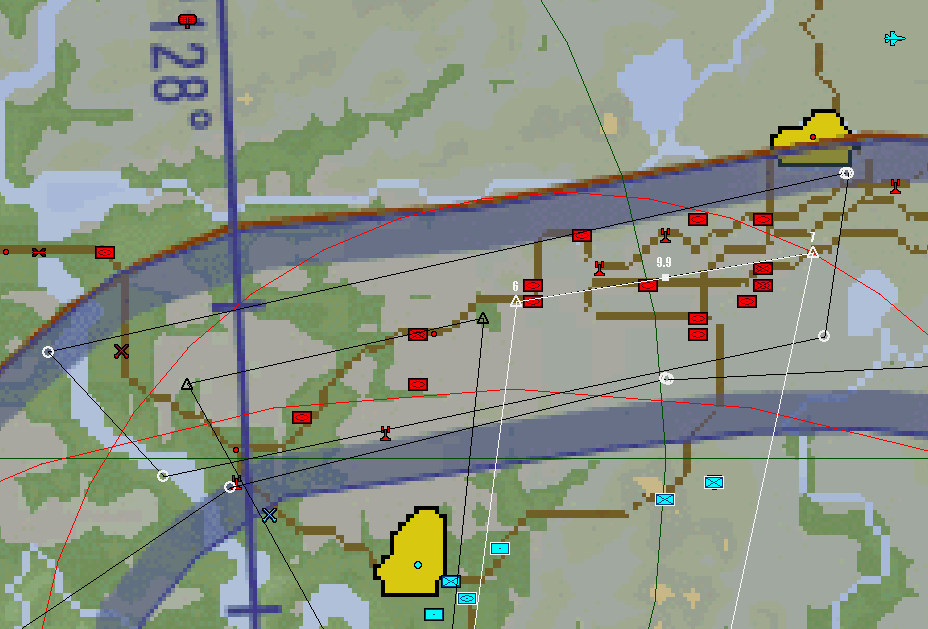928x629 pixels.
Task: Select the lower crossed red unit below waypoint 7
Action: (x=763, y=286)
